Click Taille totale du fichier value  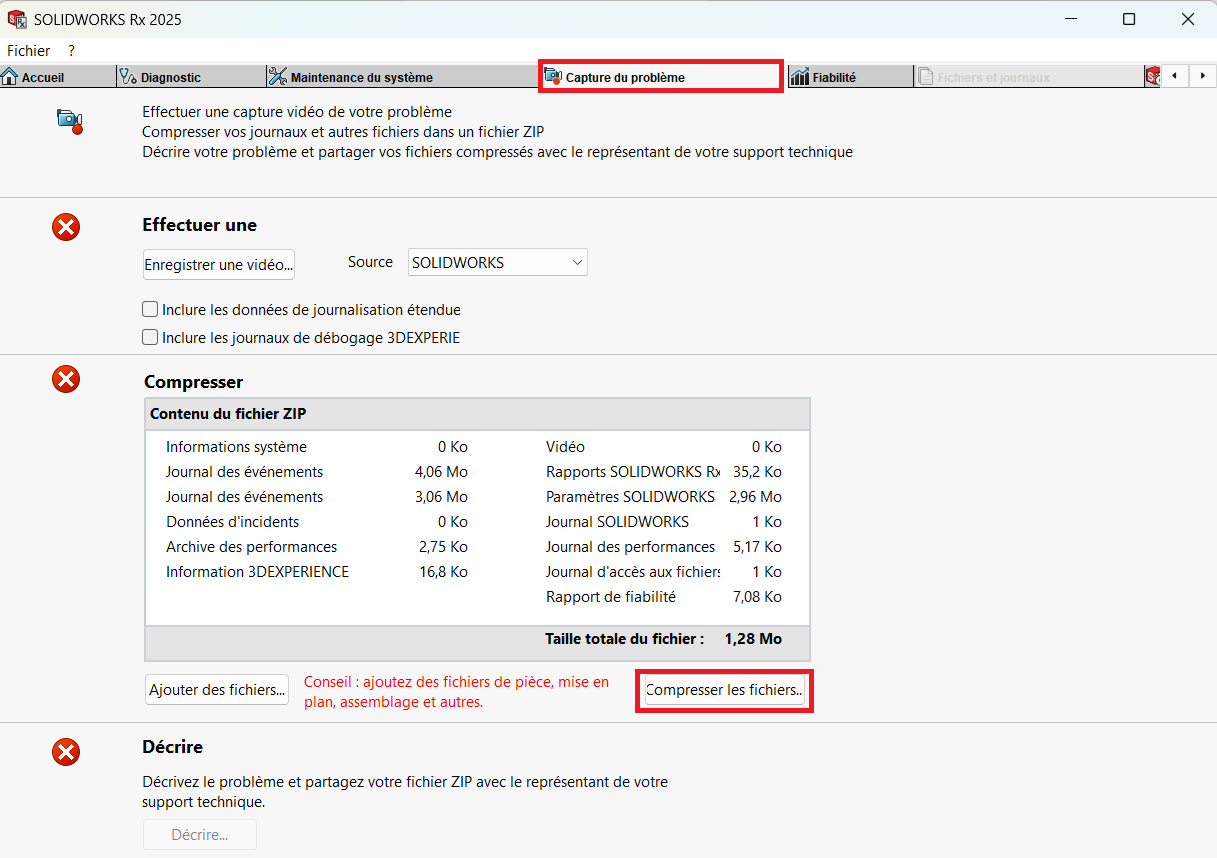coord(753,639)
